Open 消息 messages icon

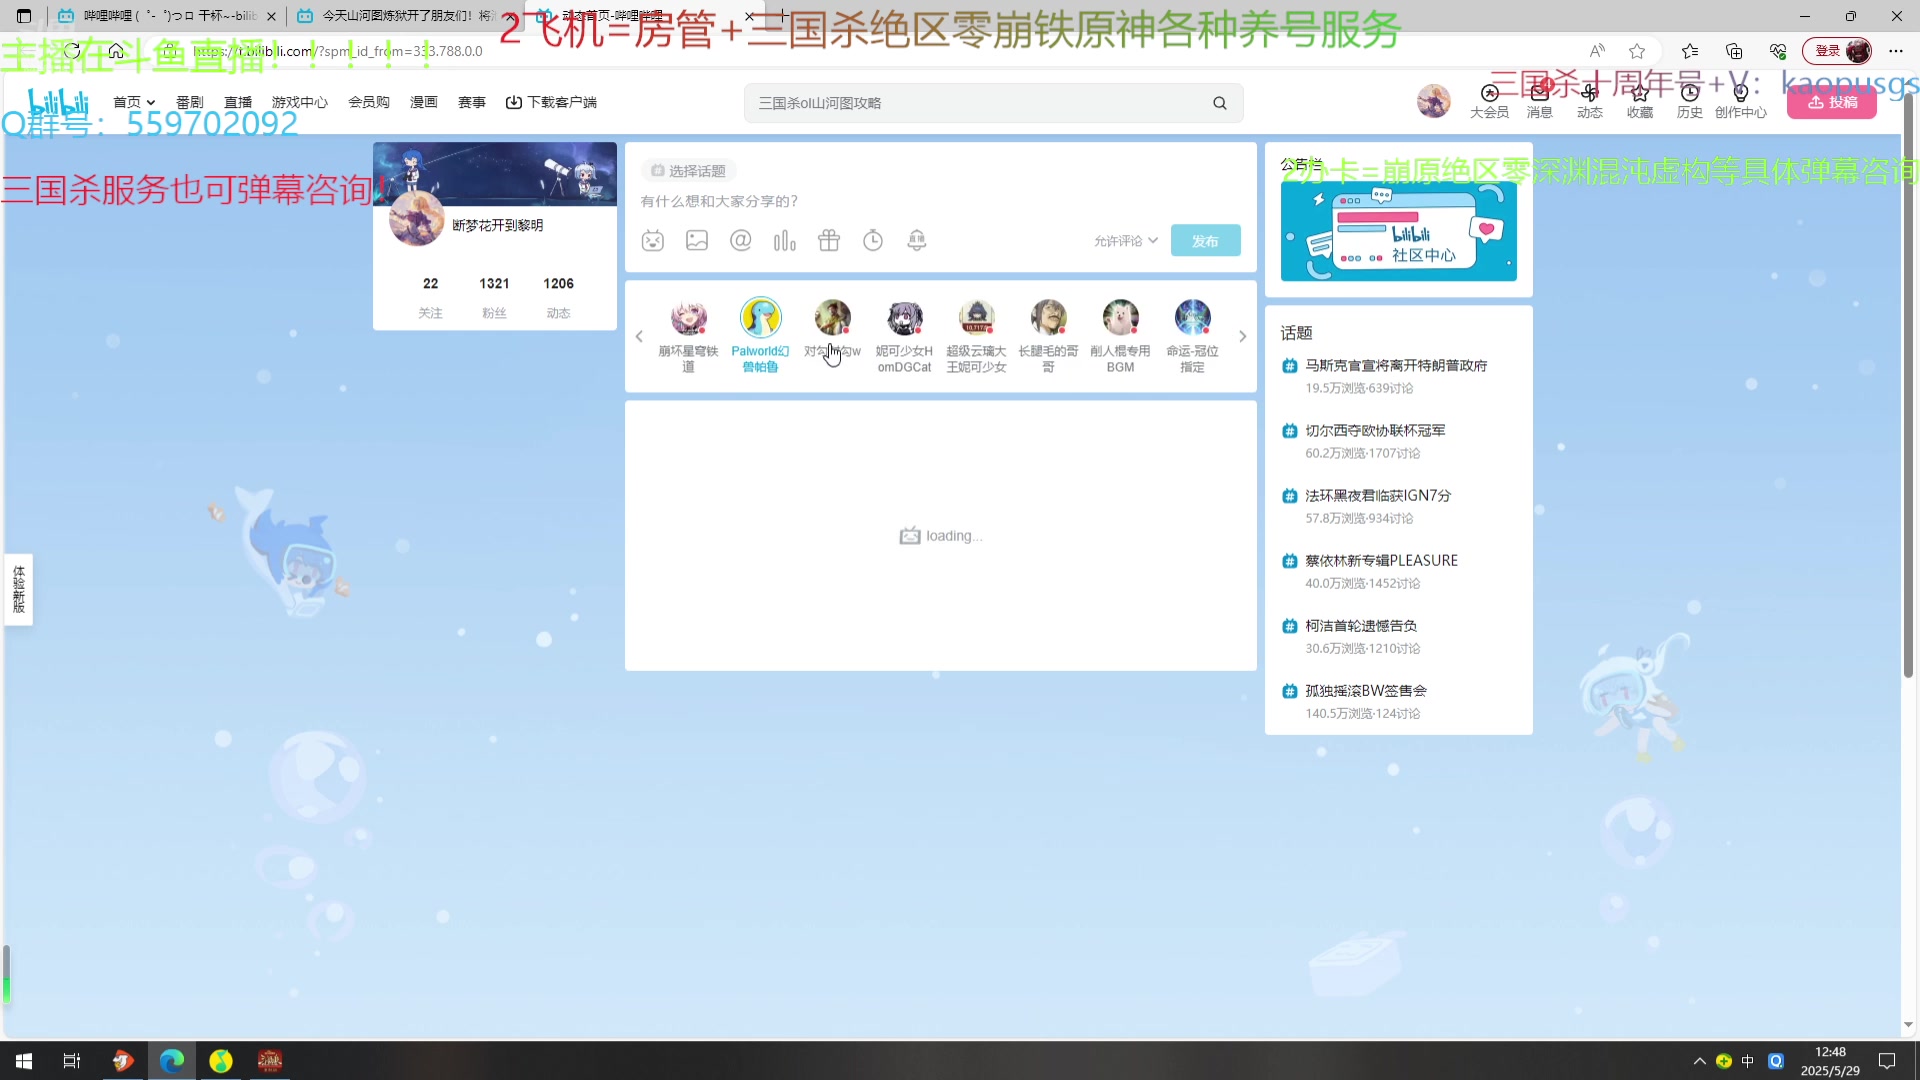point(1540,102)
